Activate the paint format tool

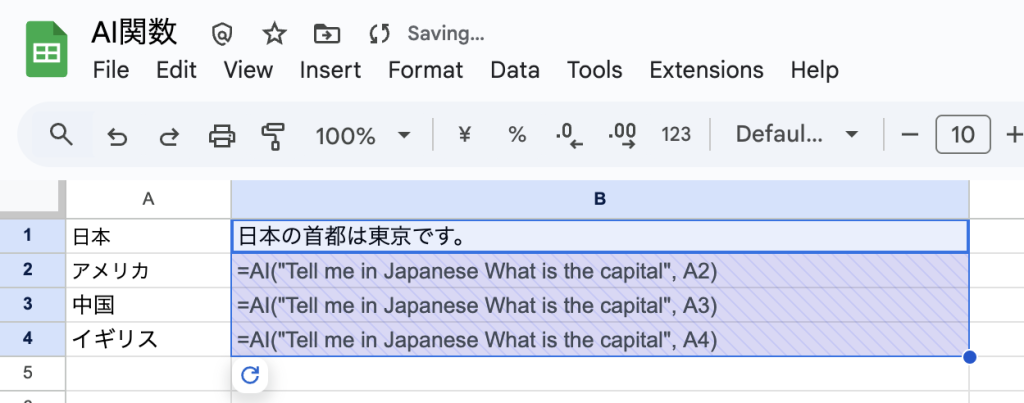click(272, 135)
